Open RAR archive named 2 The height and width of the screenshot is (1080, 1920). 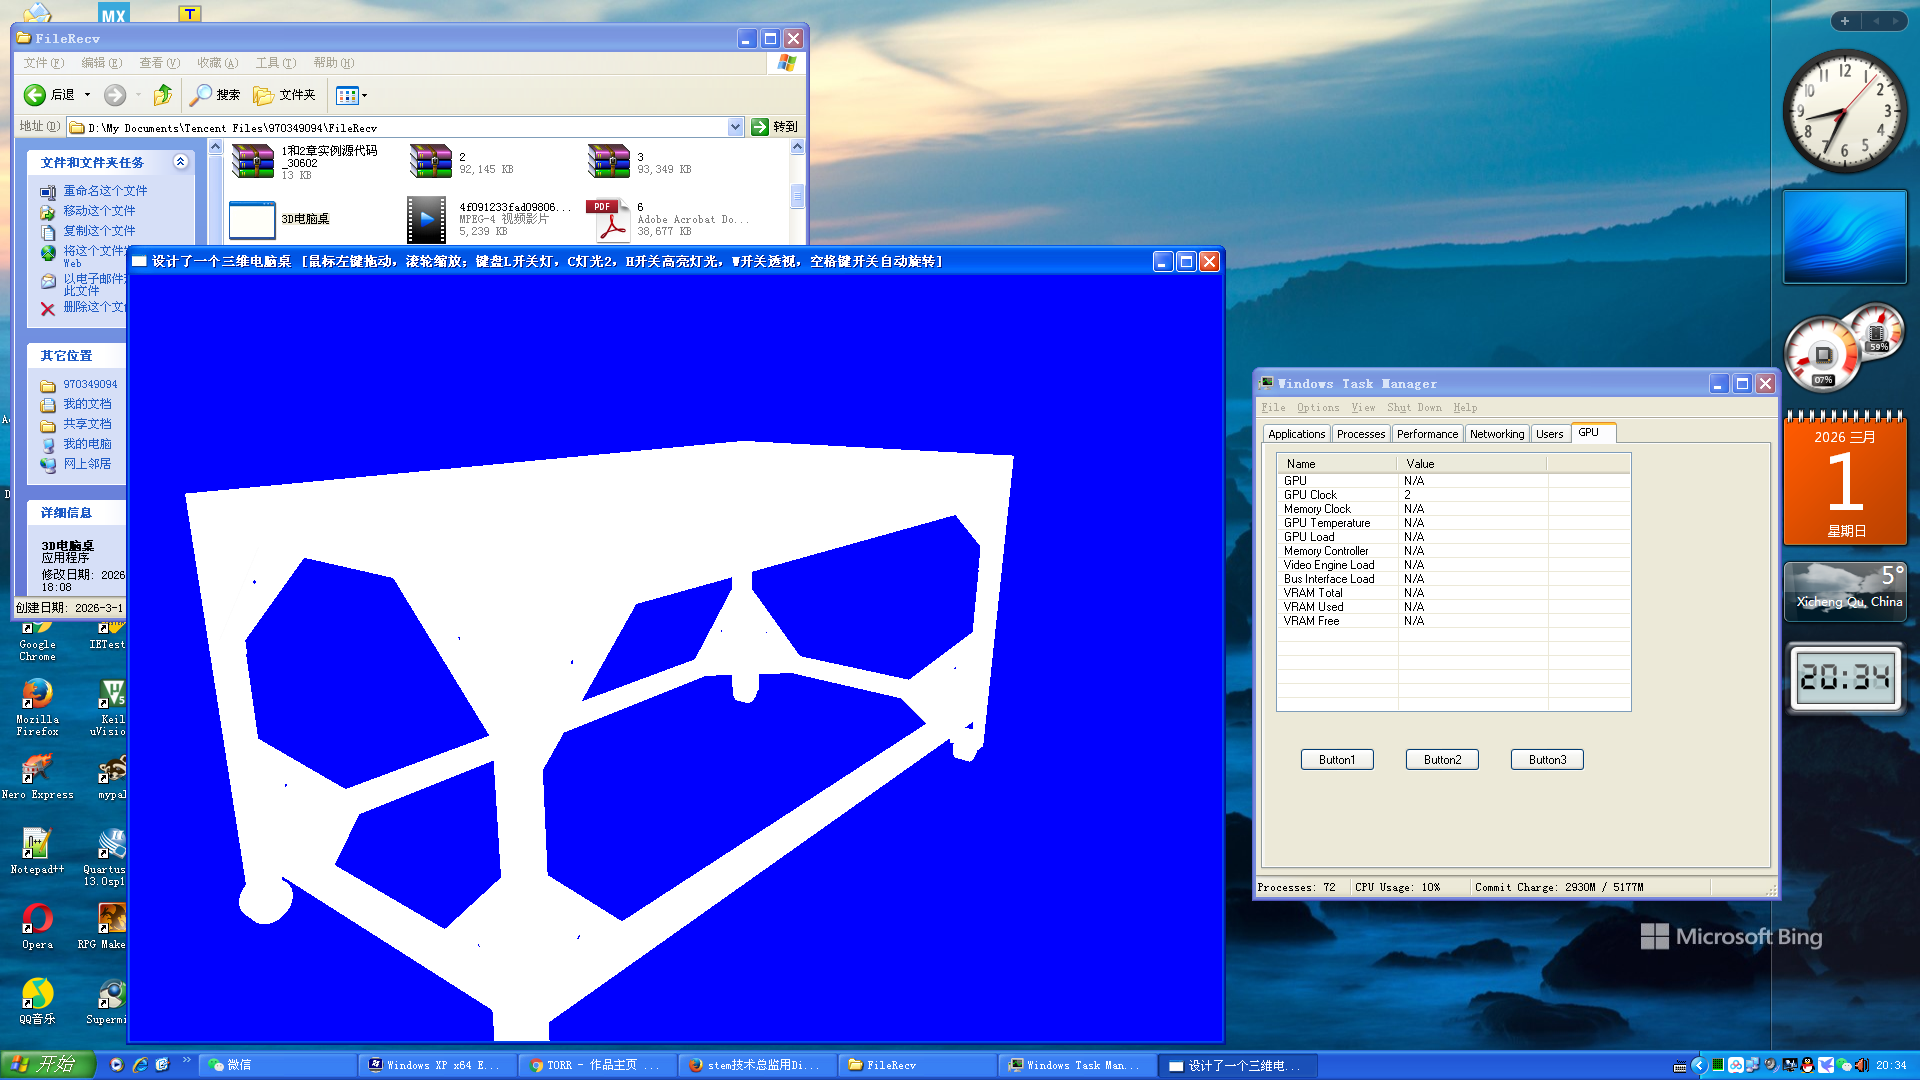[x=431, y=162]
